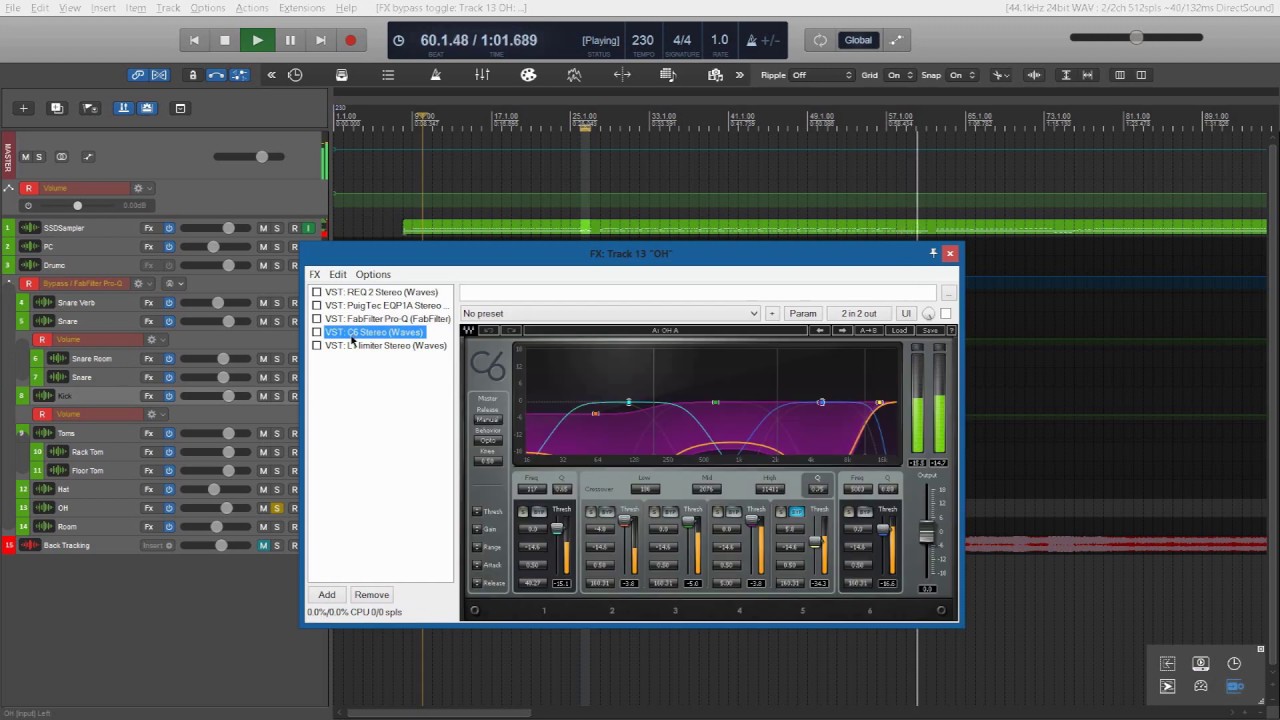Viewport: 1280px width, 720px height.
Task: Click the Add button in FX window
Action: [x=327, y=595]
